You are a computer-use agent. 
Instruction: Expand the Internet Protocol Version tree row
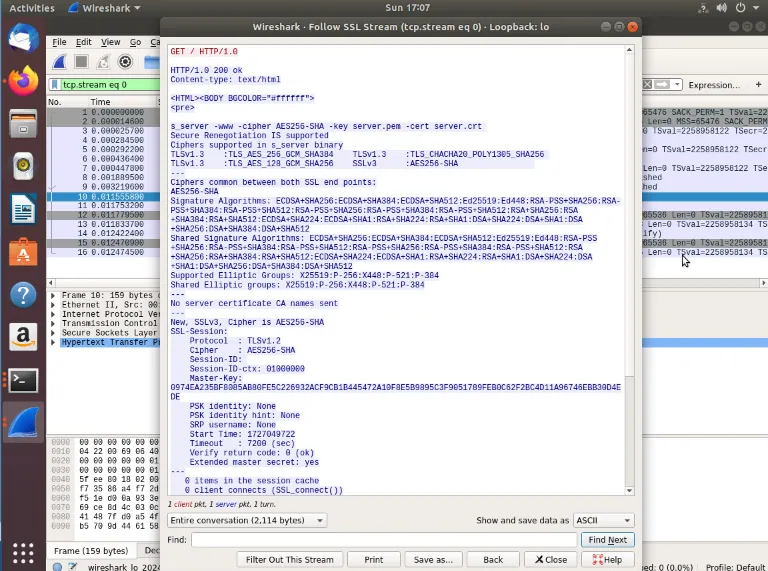click(x=53, y=314)
